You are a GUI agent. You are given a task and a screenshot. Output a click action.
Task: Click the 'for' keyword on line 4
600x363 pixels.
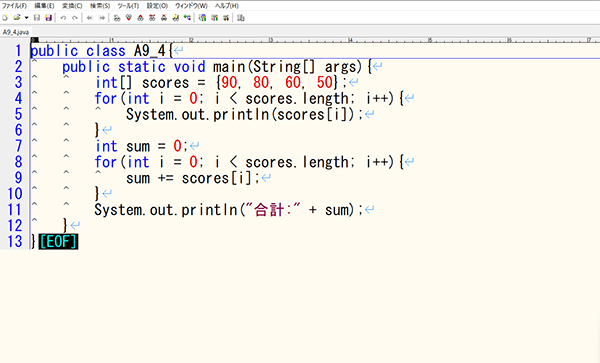(x=105, y=99)
